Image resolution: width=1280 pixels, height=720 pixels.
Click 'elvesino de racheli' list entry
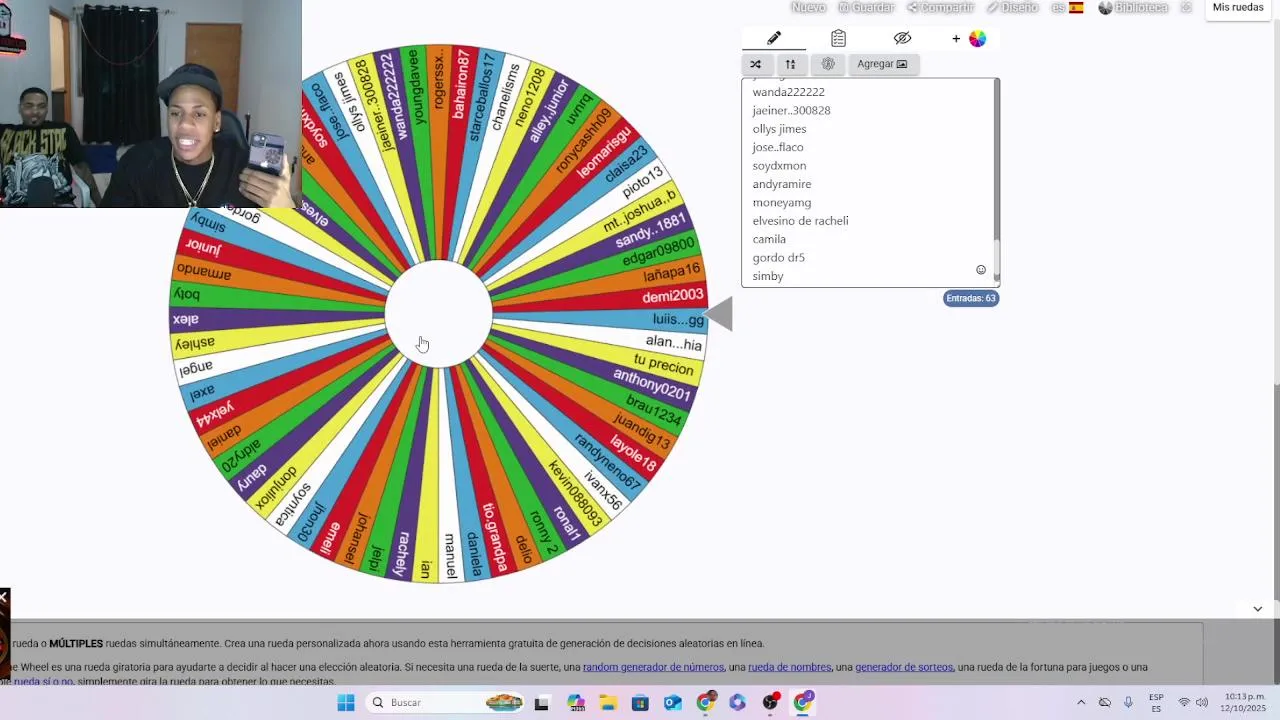click(800, 221)
